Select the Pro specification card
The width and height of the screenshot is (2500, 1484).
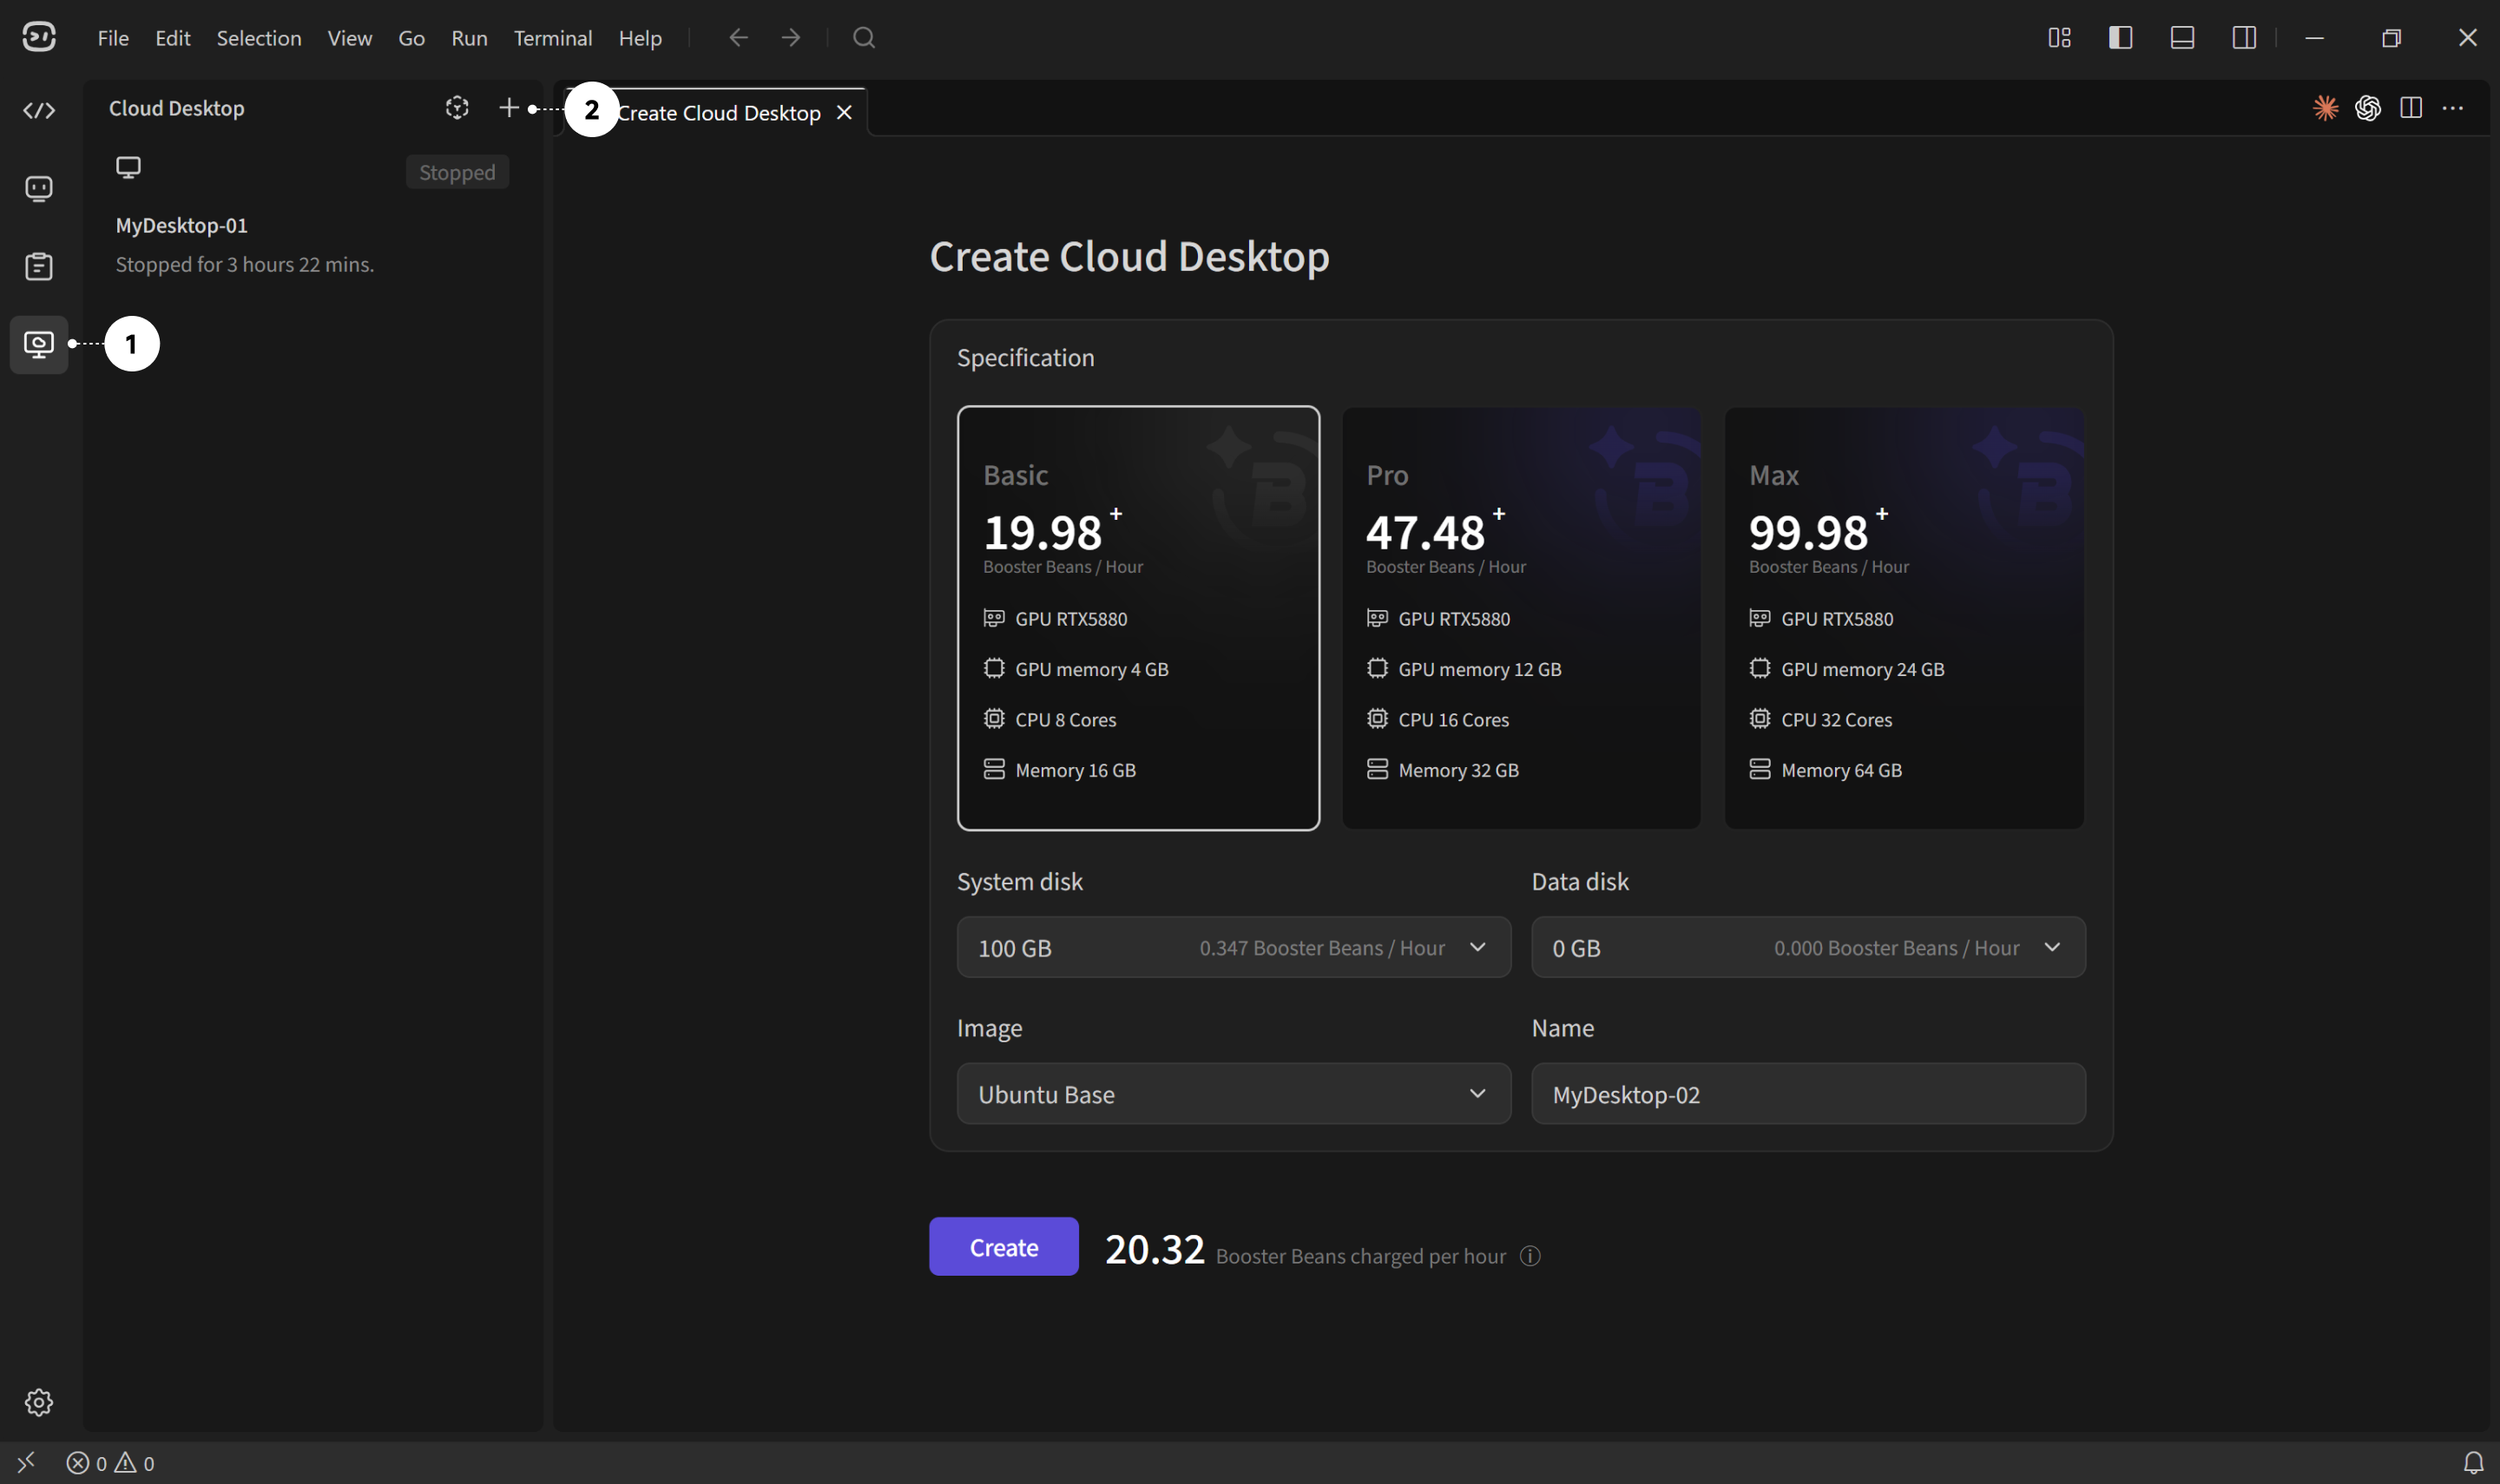point(1521,618)
